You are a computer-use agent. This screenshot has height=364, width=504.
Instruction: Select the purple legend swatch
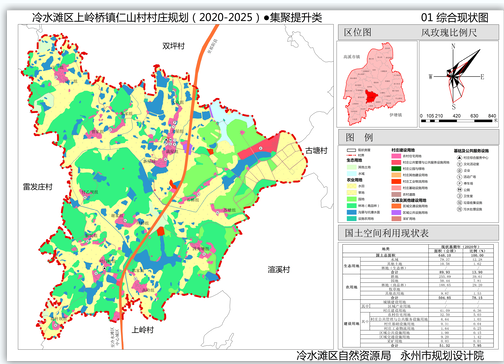click(x=396, y=212)
